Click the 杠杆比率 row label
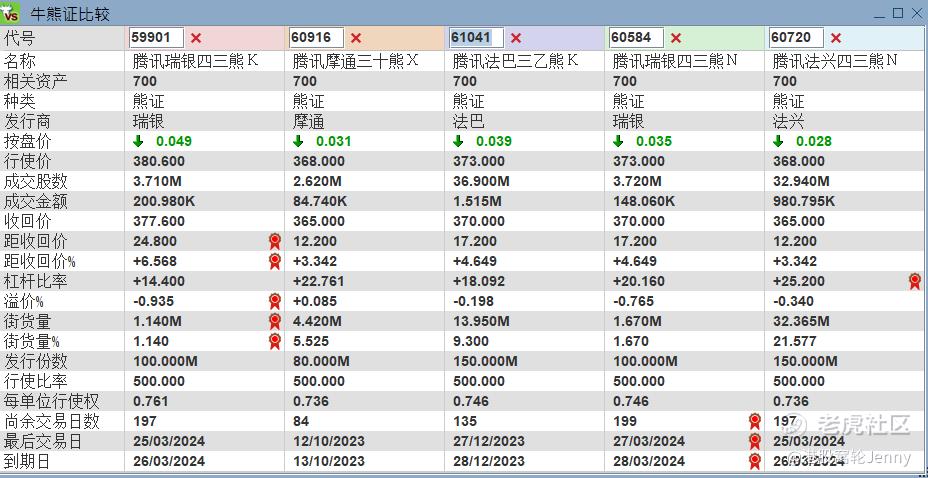928x478 pixels. pyautogui.click(x=36, y=281)
